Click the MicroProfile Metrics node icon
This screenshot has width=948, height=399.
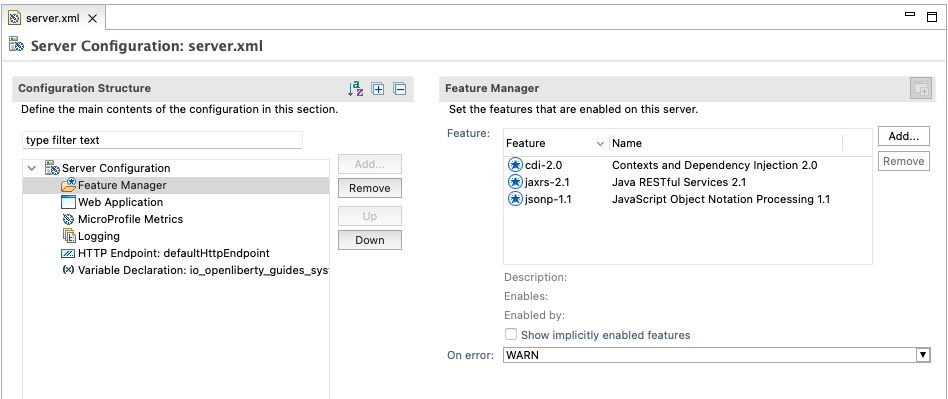[x=68, y=219]
